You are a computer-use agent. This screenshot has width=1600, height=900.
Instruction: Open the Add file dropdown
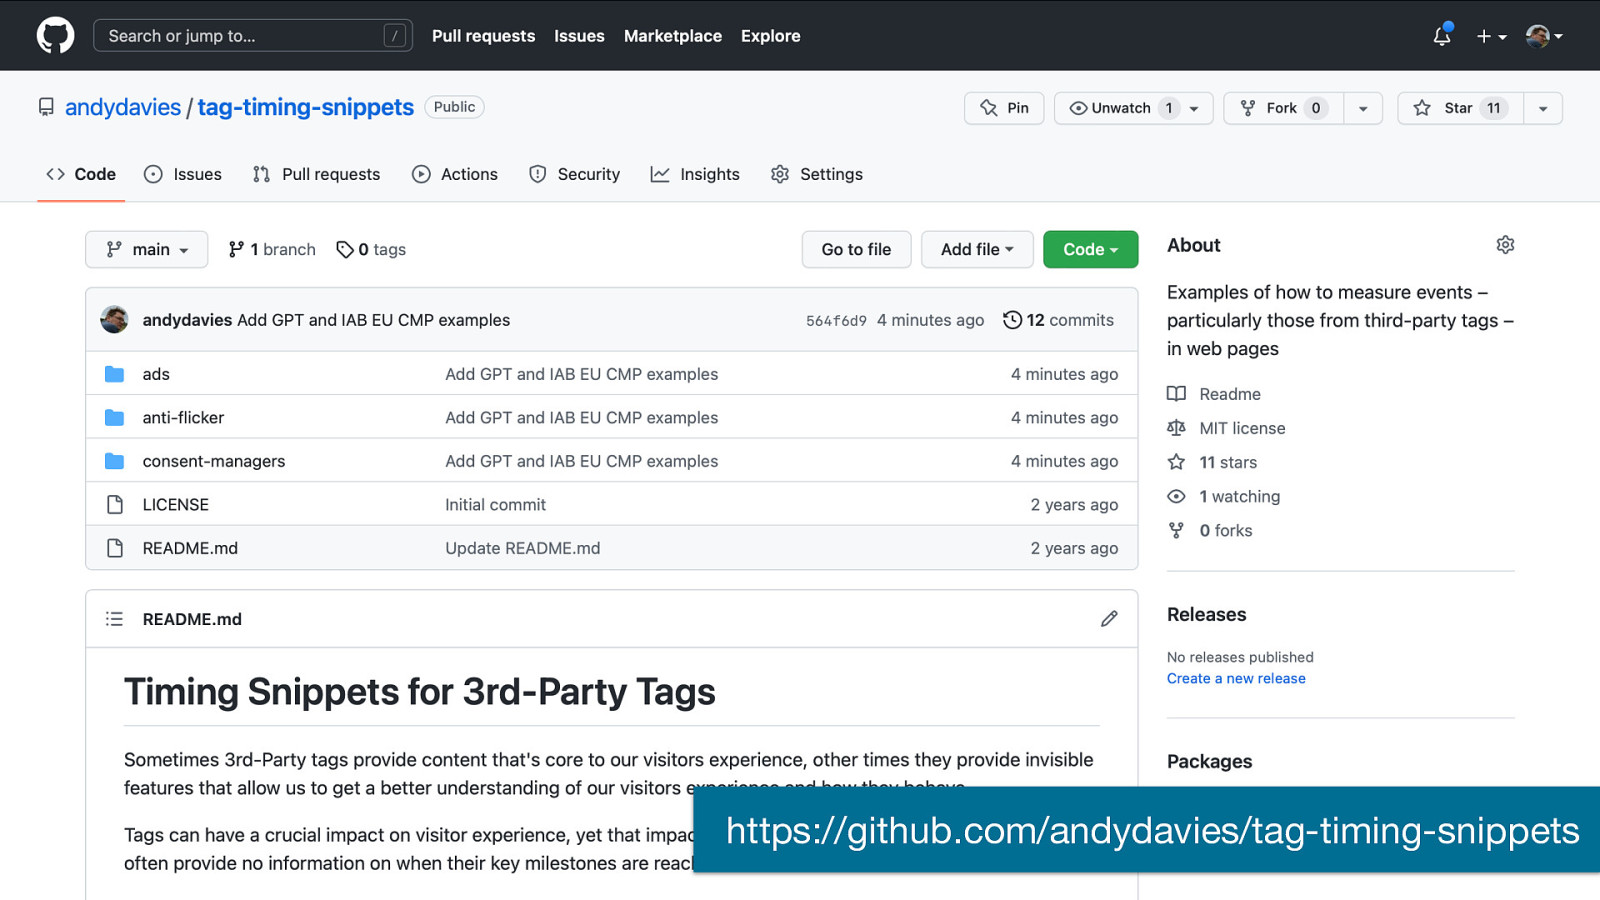(977, 249)
